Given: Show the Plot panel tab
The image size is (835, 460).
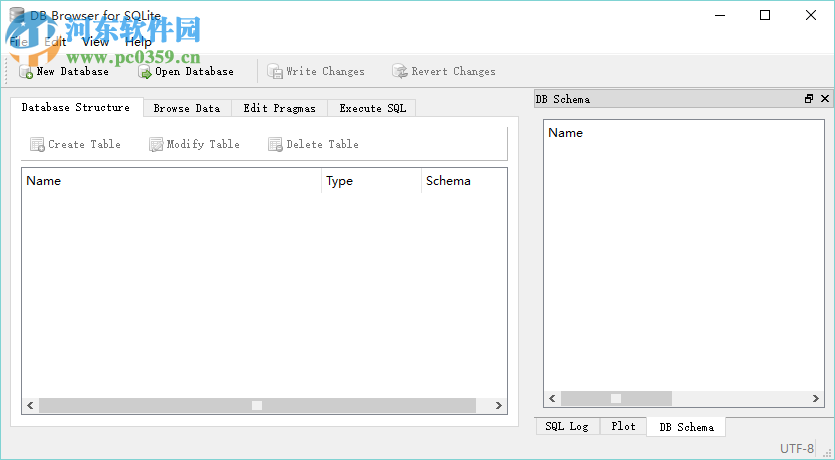Looking at the screenshot, I should coord(623,426).
